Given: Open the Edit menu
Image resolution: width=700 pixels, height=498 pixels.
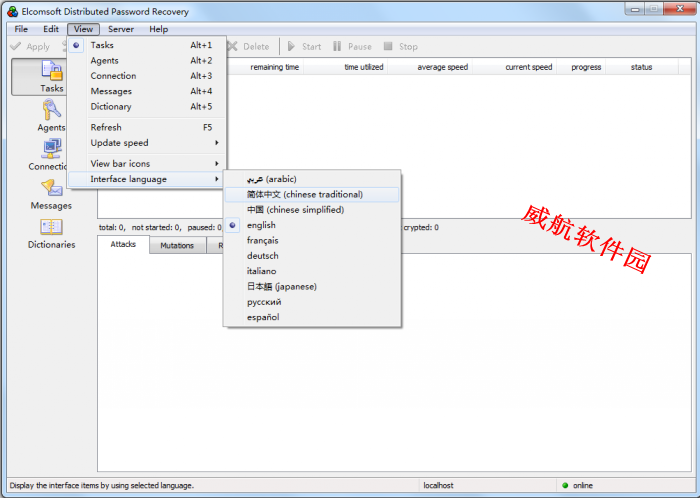Looking at the screenshot, I should click(51, 29).
